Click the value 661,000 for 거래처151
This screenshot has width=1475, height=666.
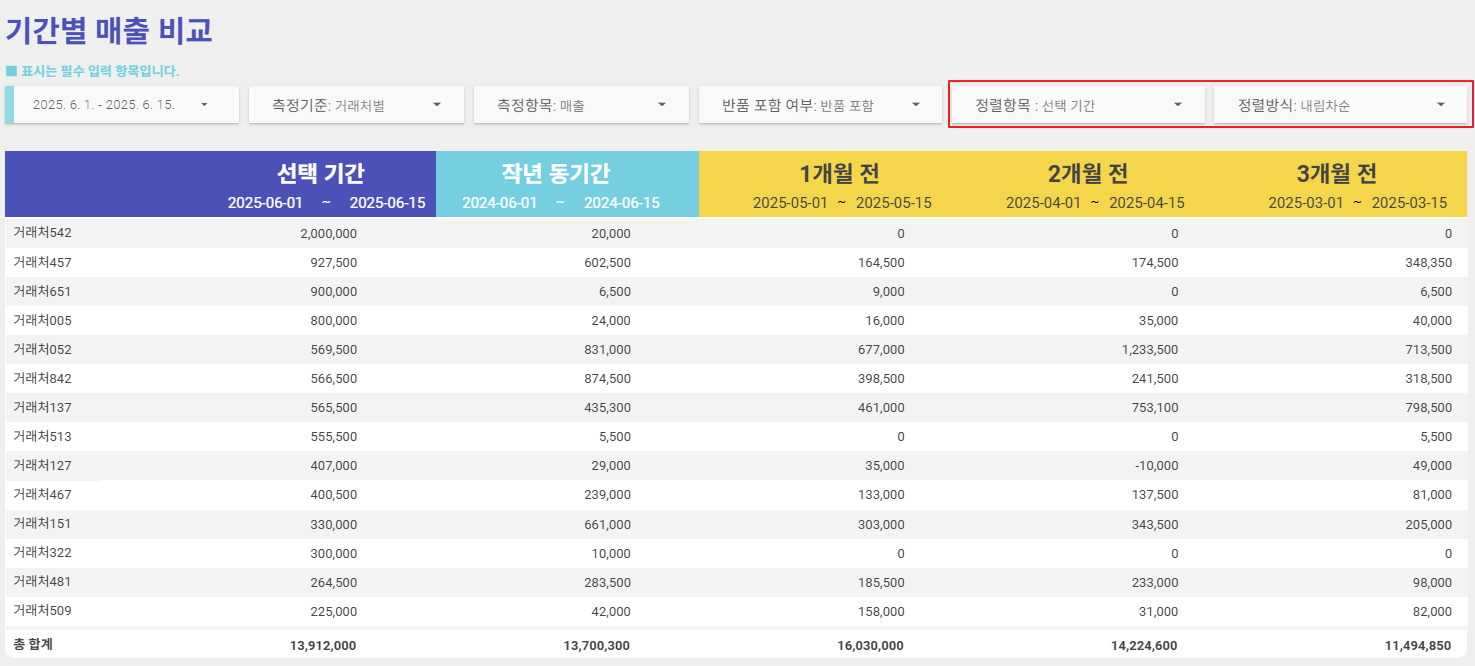(607, 523)
